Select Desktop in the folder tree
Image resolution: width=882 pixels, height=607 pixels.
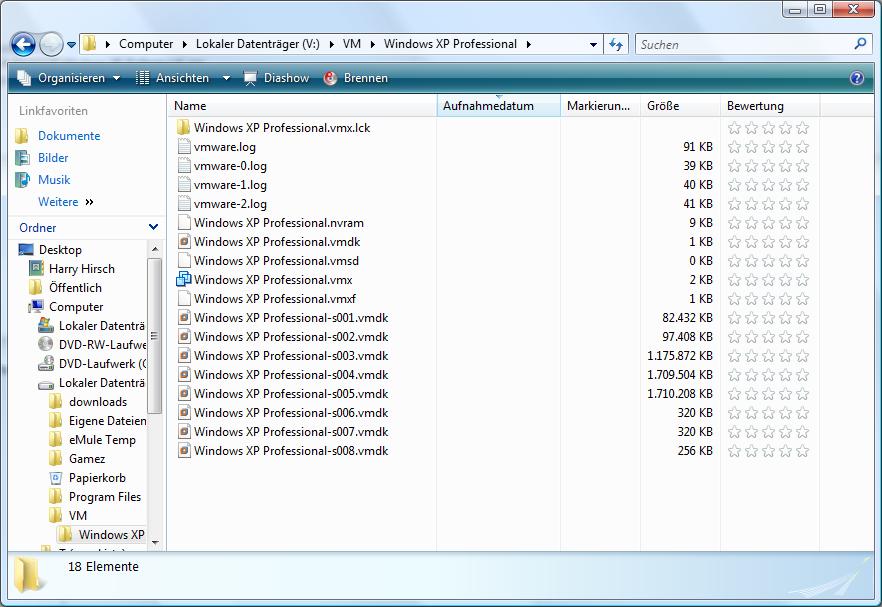60,249
